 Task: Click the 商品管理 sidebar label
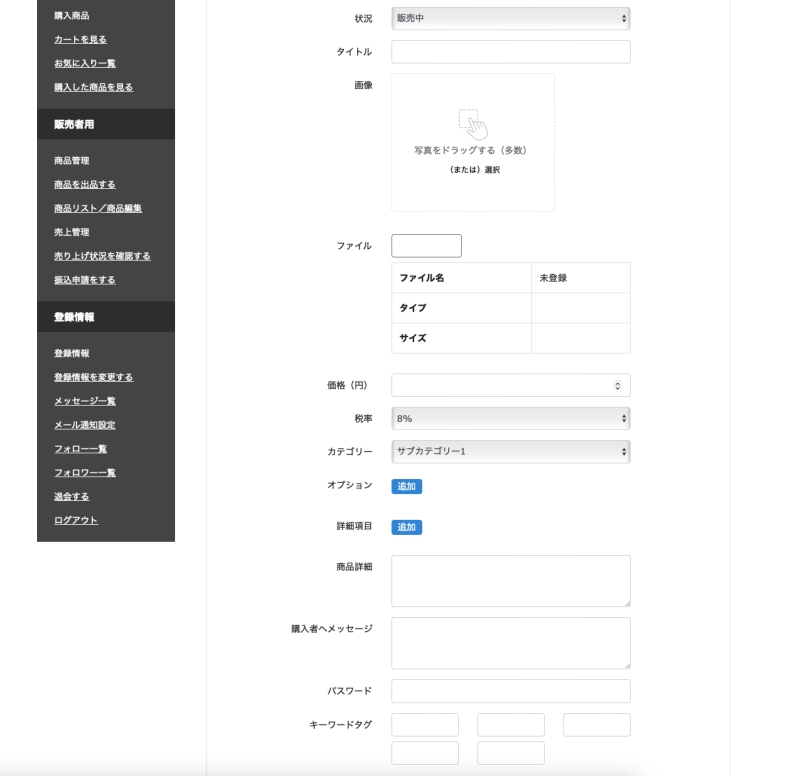[x=71, y=161]
